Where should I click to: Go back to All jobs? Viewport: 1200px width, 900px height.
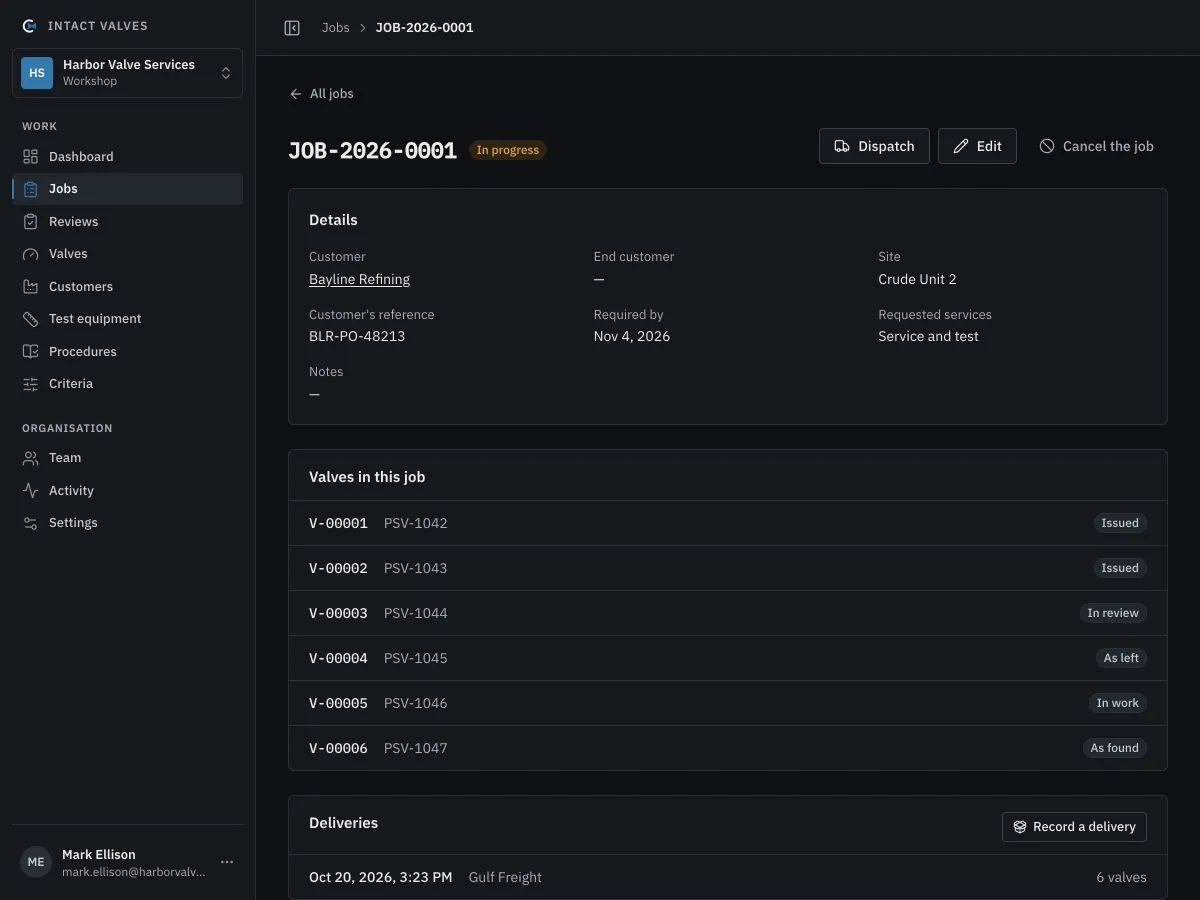click(x=321, y=94)
